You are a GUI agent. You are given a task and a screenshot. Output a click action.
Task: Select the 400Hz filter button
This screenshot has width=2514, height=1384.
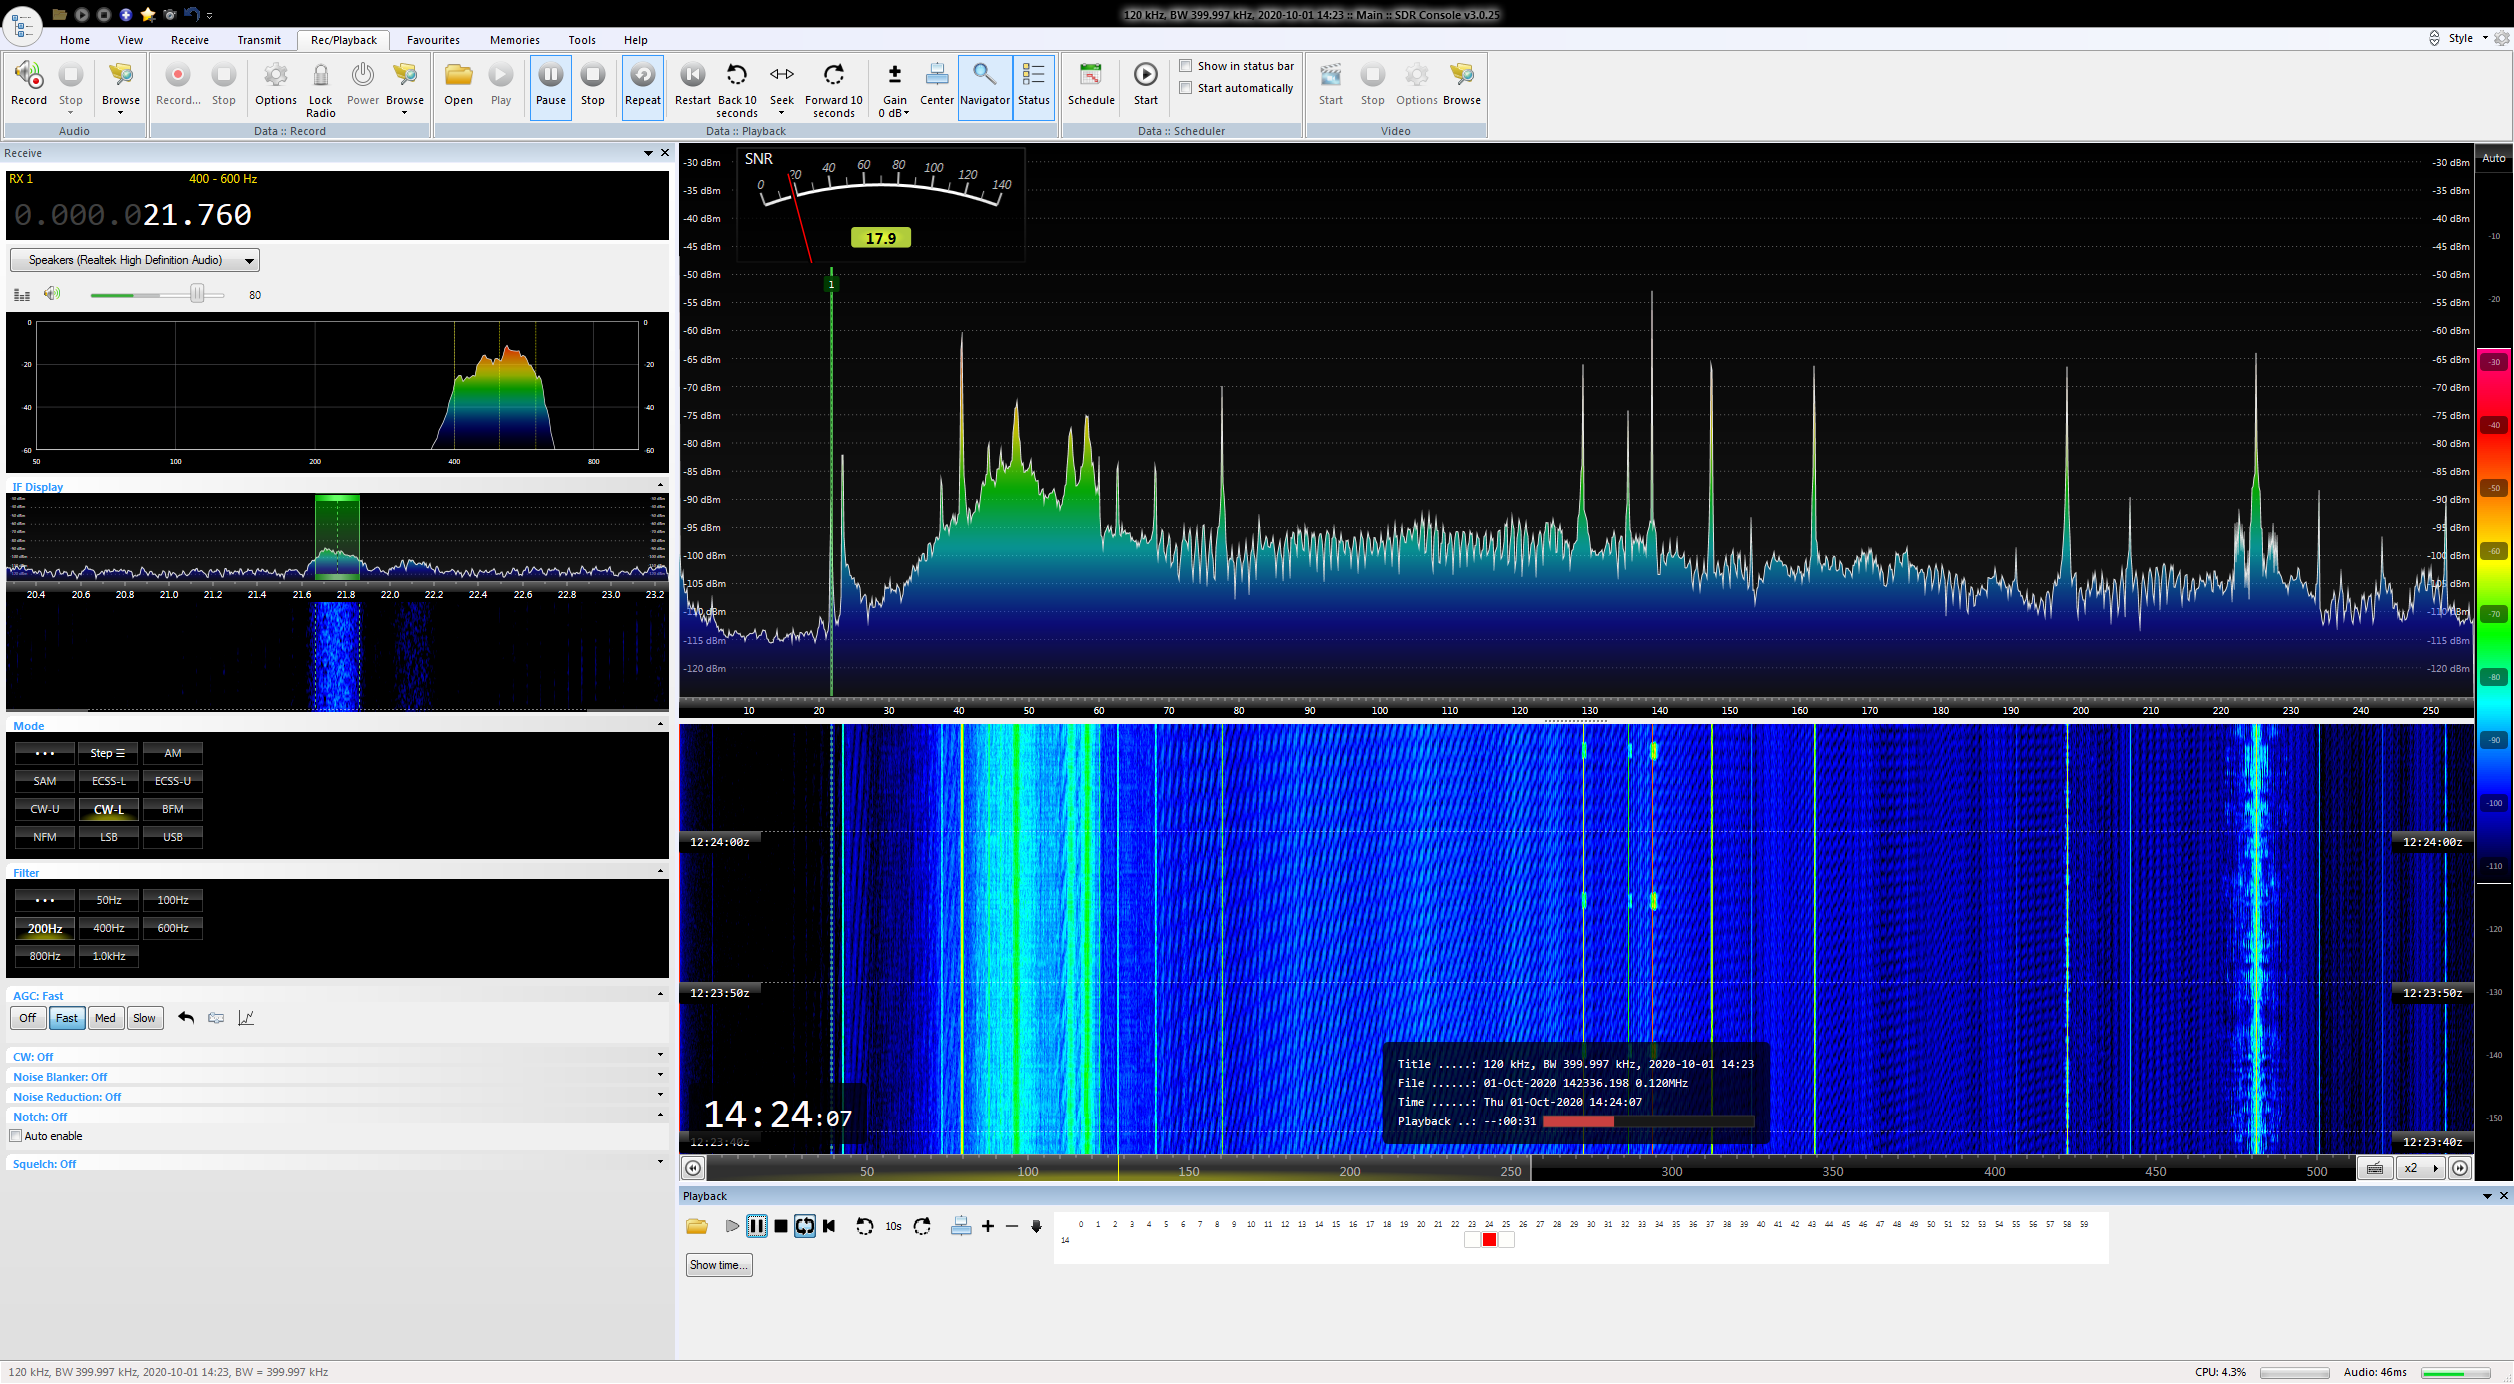coord(109,928)
